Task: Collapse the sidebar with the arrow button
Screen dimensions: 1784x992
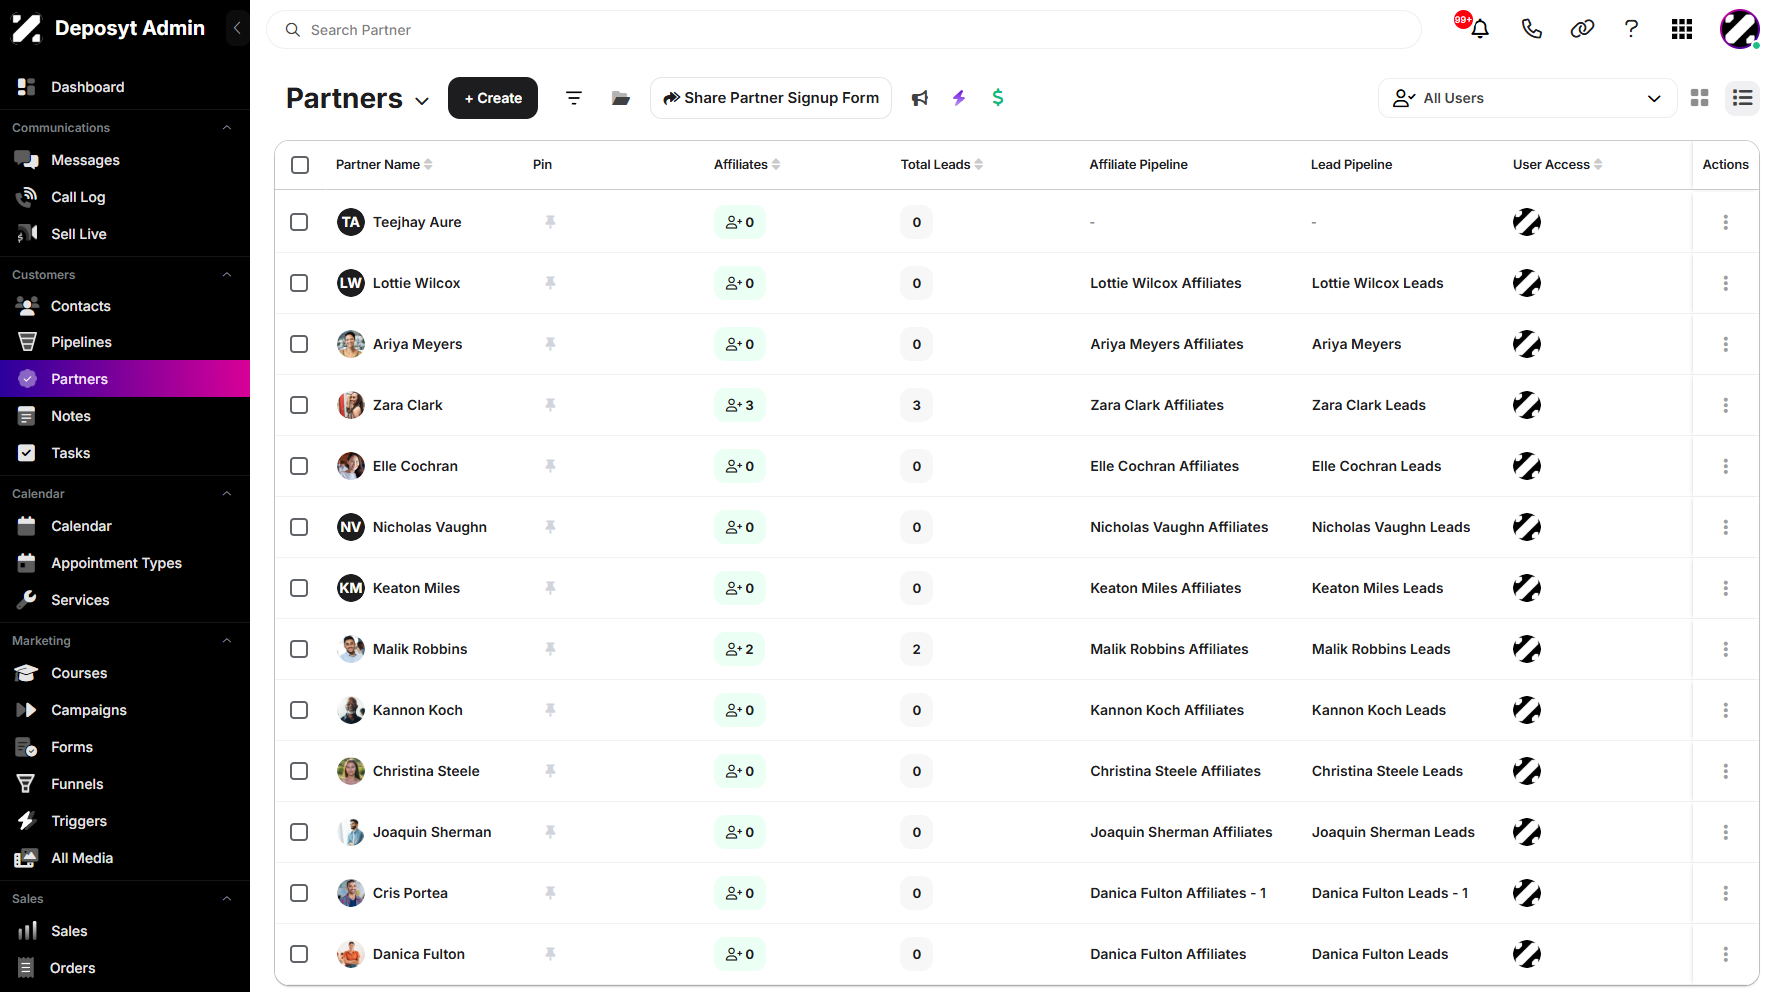Action: 237,28
